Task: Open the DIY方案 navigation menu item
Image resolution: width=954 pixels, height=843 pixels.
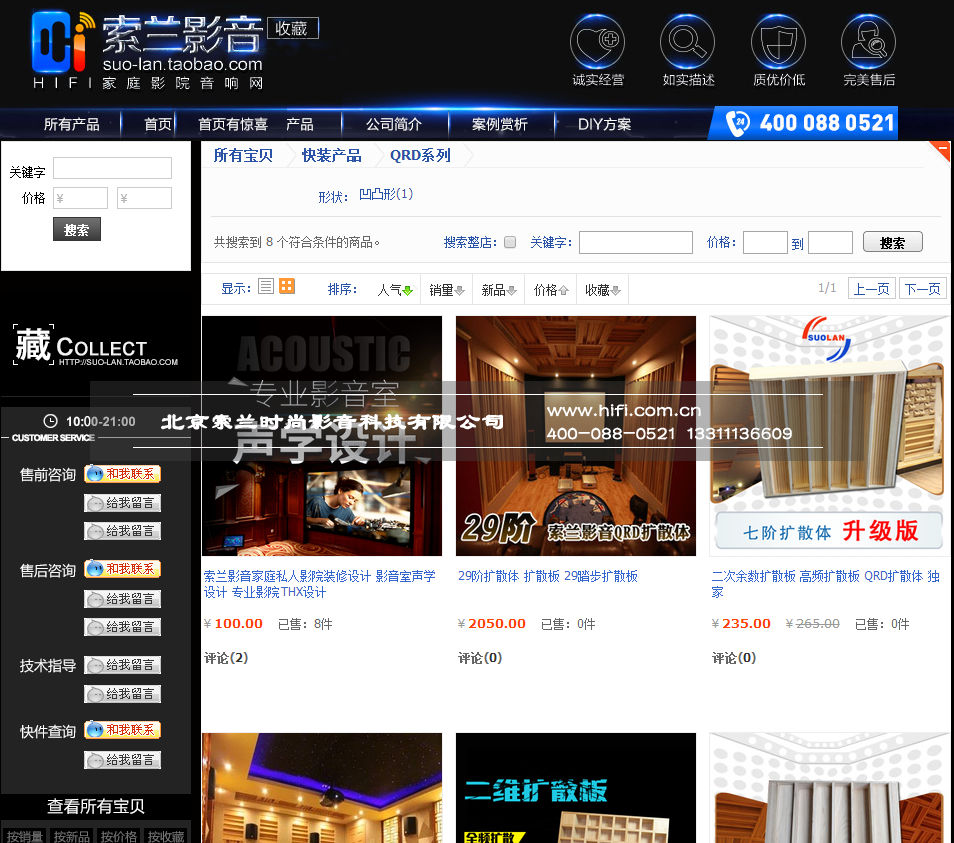Action: click(604, 124)
